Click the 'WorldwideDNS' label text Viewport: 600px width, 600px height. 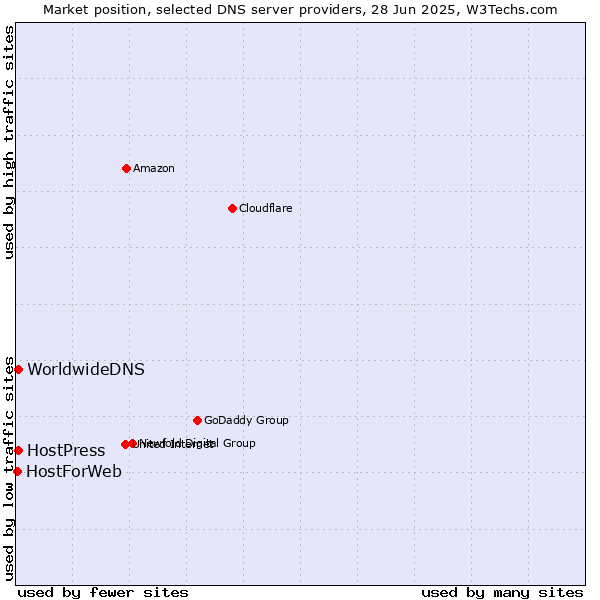tap(86, 369)
